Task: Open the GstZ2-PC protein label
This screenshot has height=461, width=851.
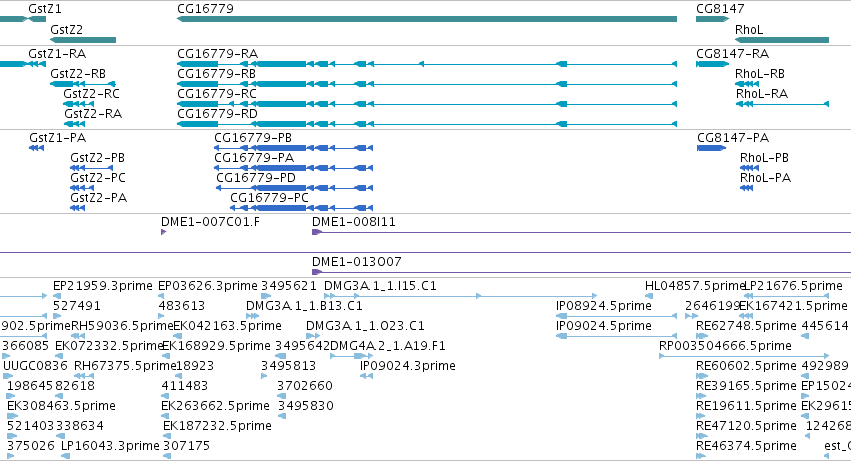Action: click(x=98, y=178)
